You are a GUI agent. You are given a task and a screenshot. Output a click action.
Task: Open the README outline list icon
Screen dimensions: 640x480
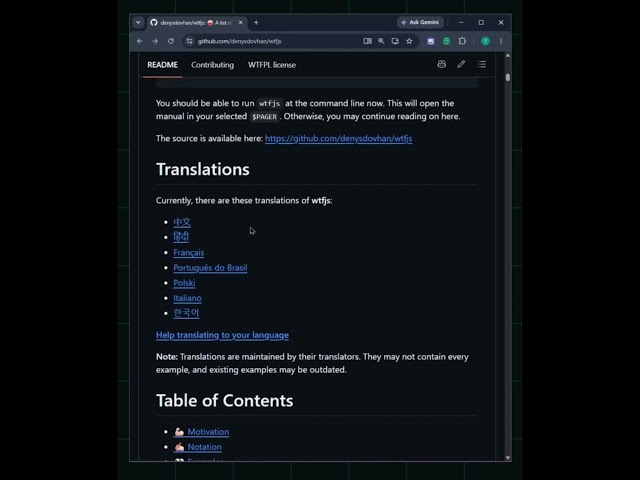[482, 64]
